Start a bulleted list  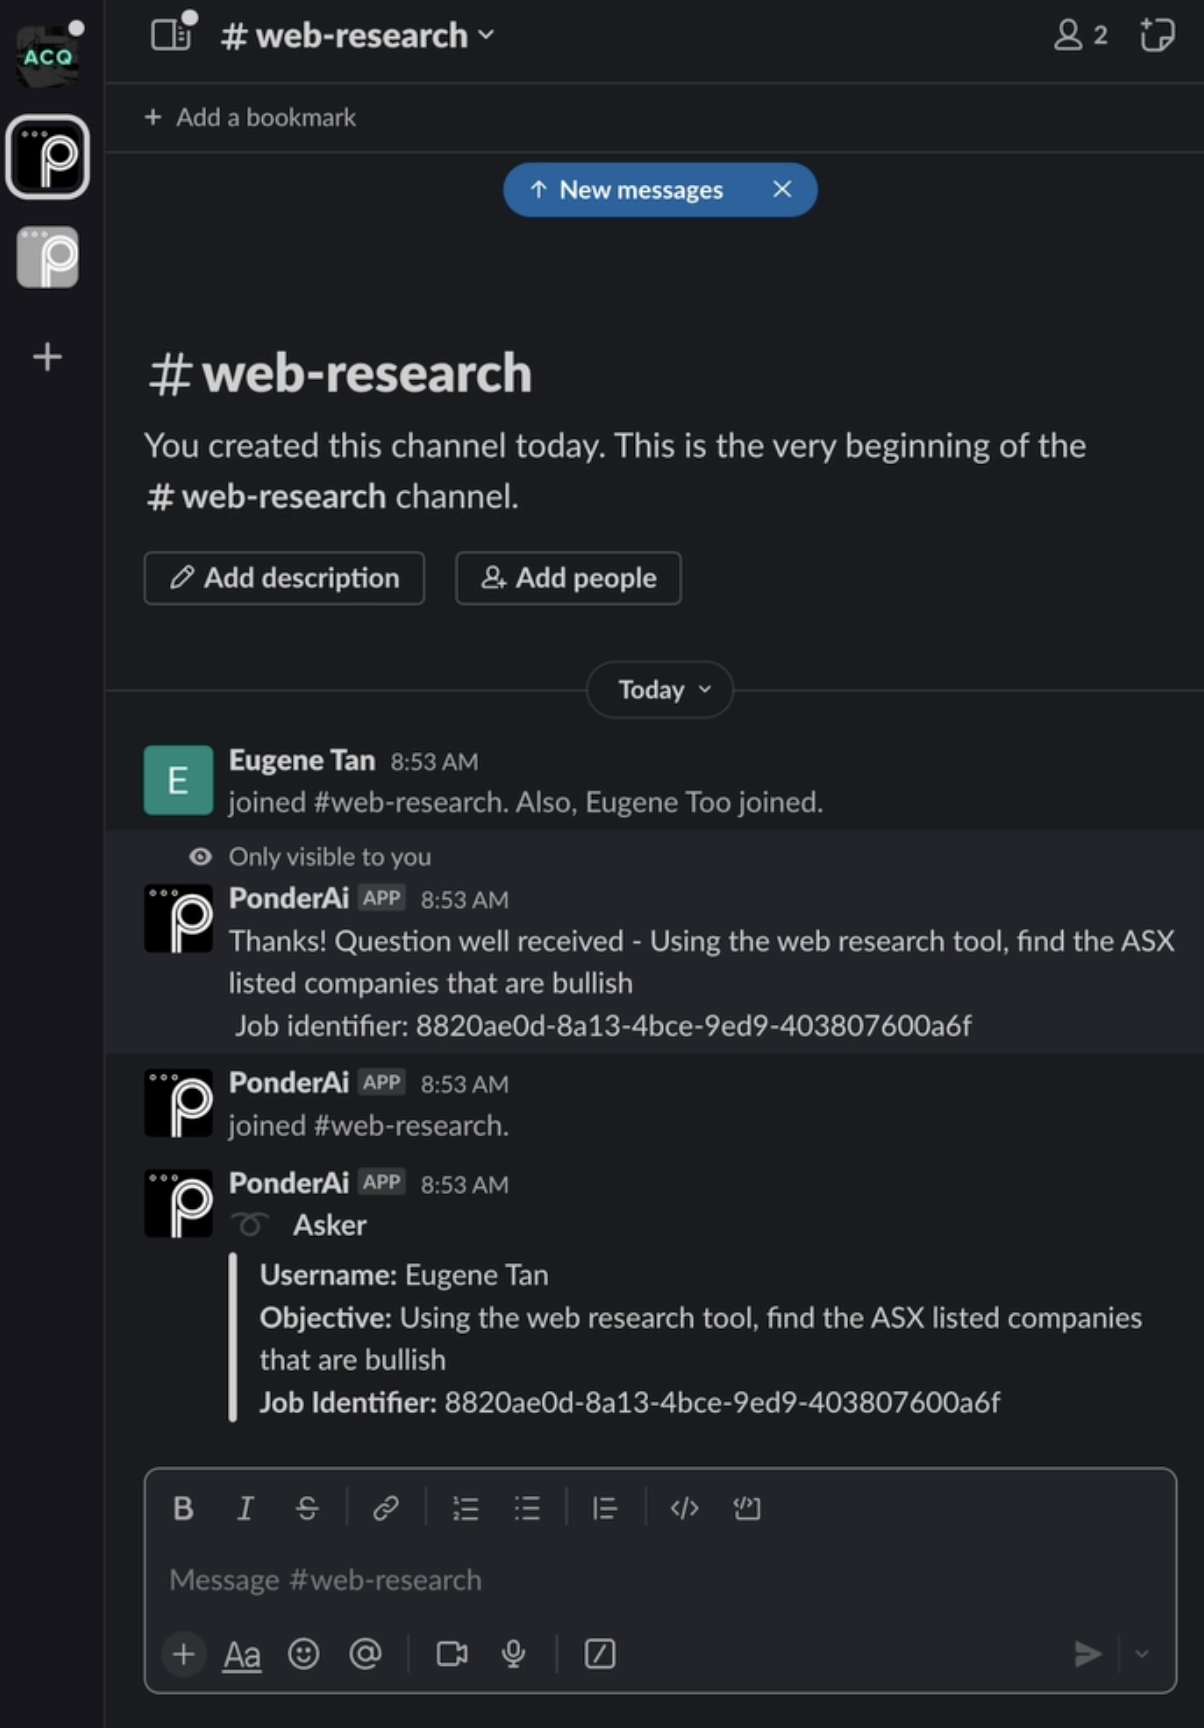[x=527, y=1508]
